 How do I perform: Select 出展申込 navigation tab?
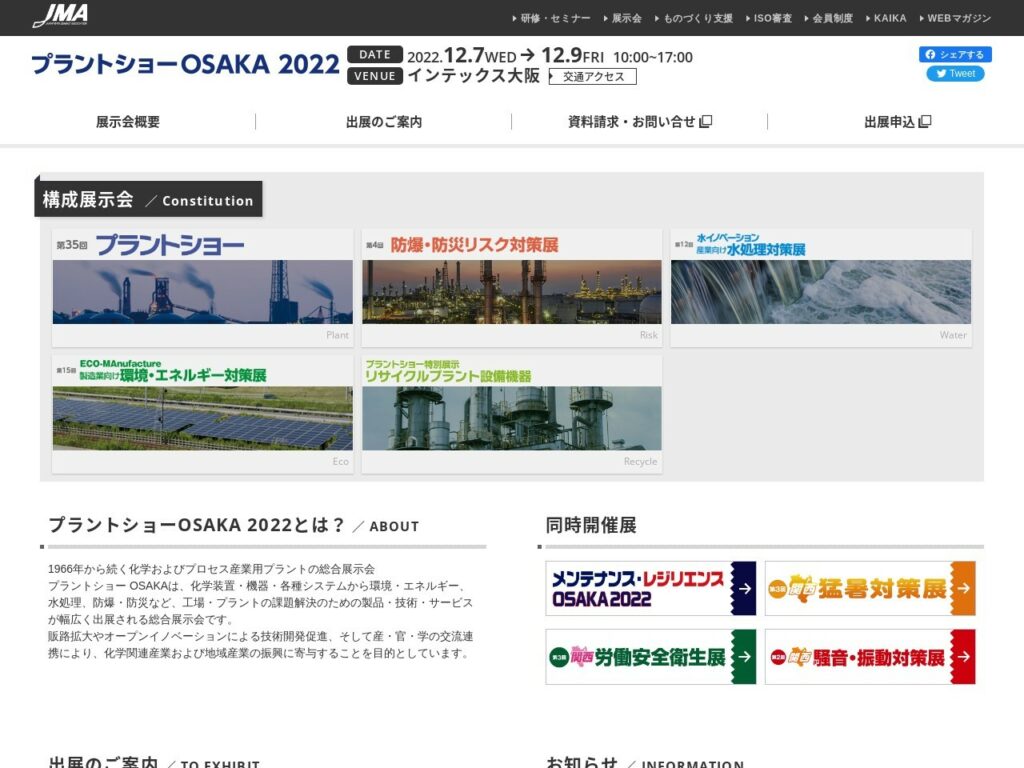pyautogui.click(x=897, y=121)
